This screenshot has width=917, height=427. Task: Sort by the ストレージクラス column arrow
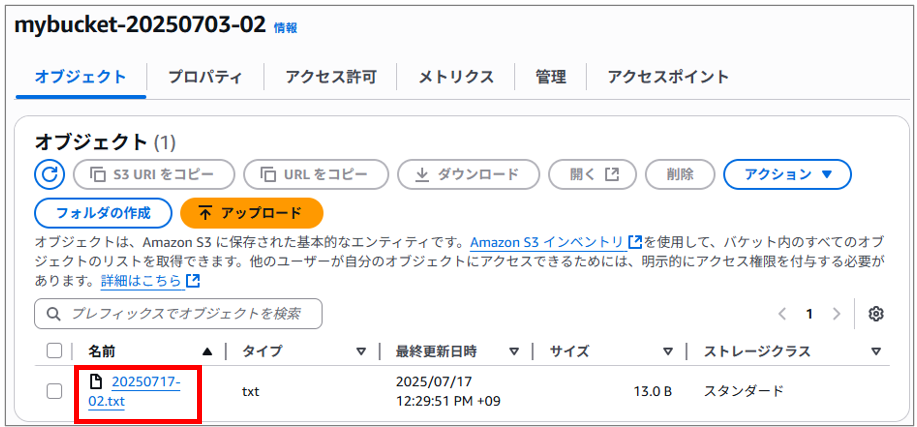[875, 352]
